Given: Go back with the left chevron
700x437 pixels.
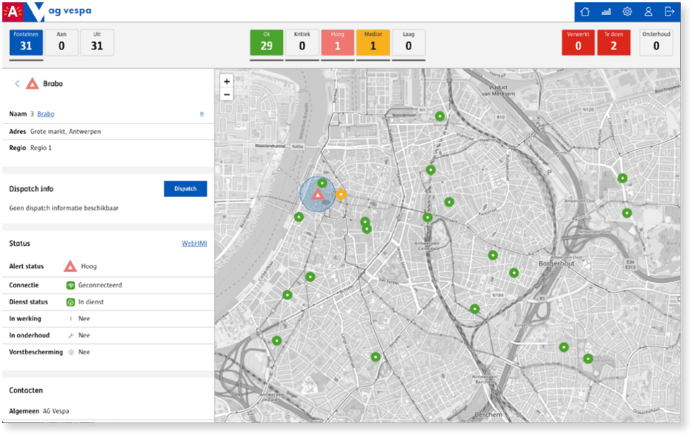Looking at the screenshot, I should pyautogui.click(x=17, y=83).
